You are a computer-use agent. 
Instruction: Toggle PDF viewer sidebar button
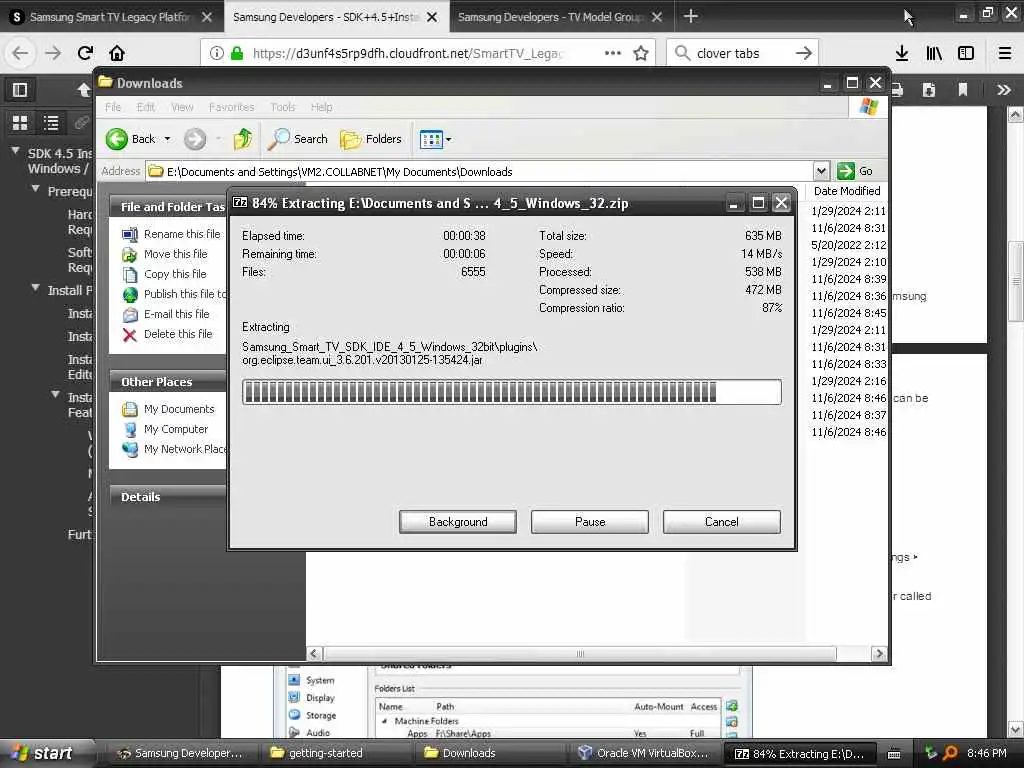pyautogui.click(x=20, y=89)
